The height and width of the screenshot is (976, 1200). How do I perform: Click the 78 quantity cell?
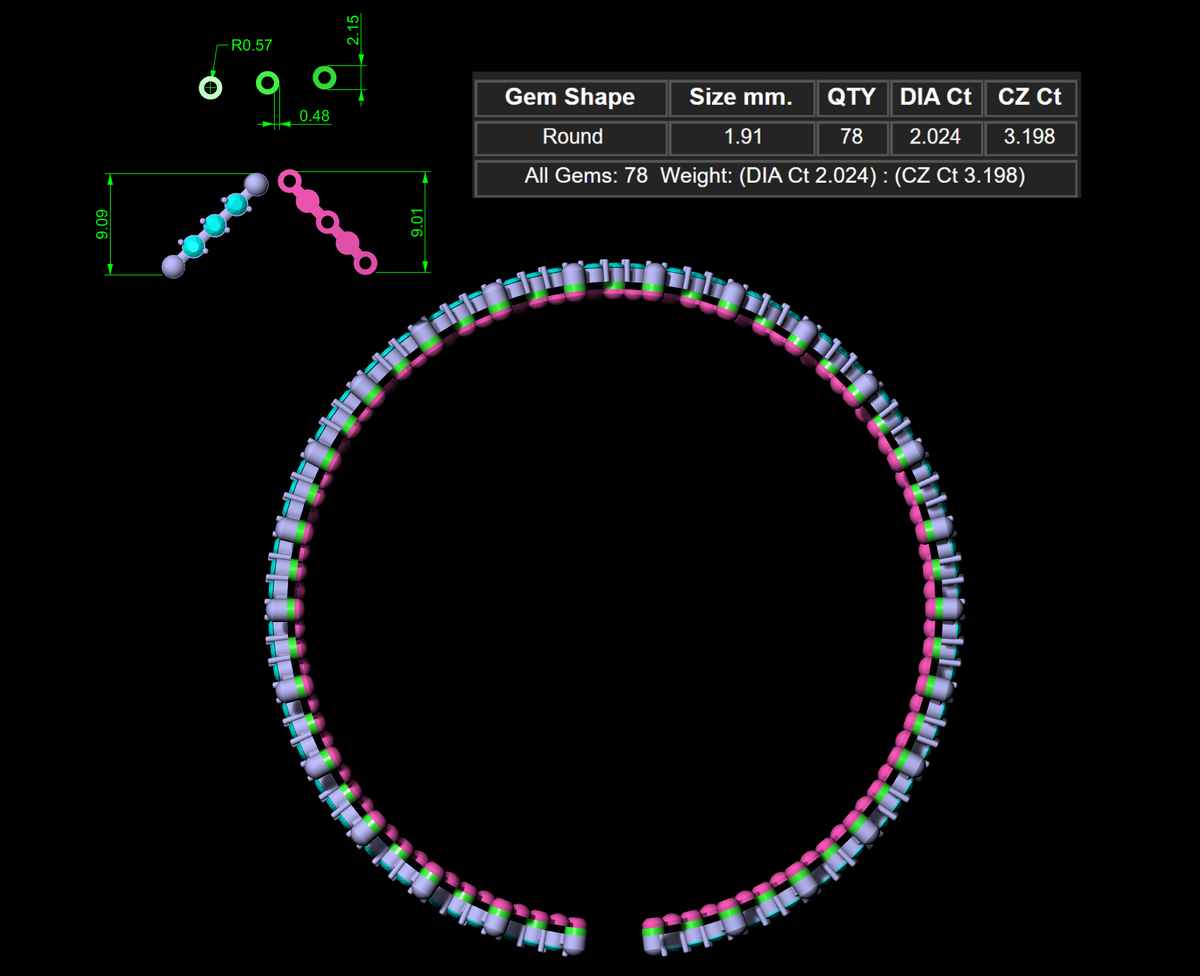[852, 137]
